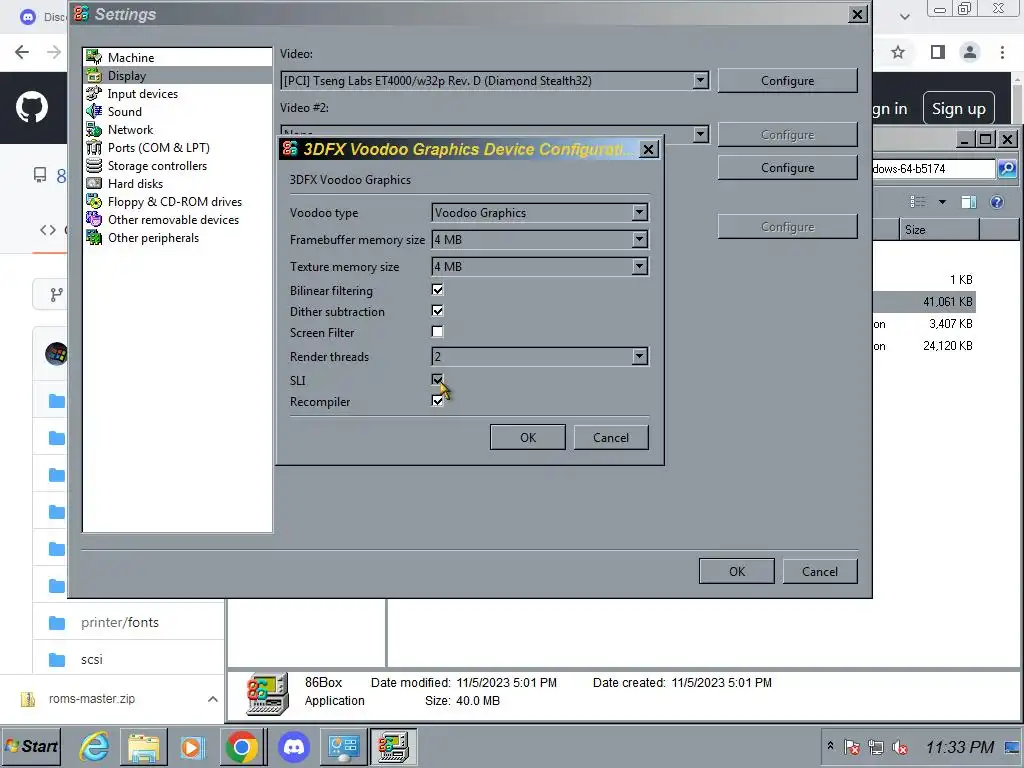Click the GitHub logo

[32, 107]
